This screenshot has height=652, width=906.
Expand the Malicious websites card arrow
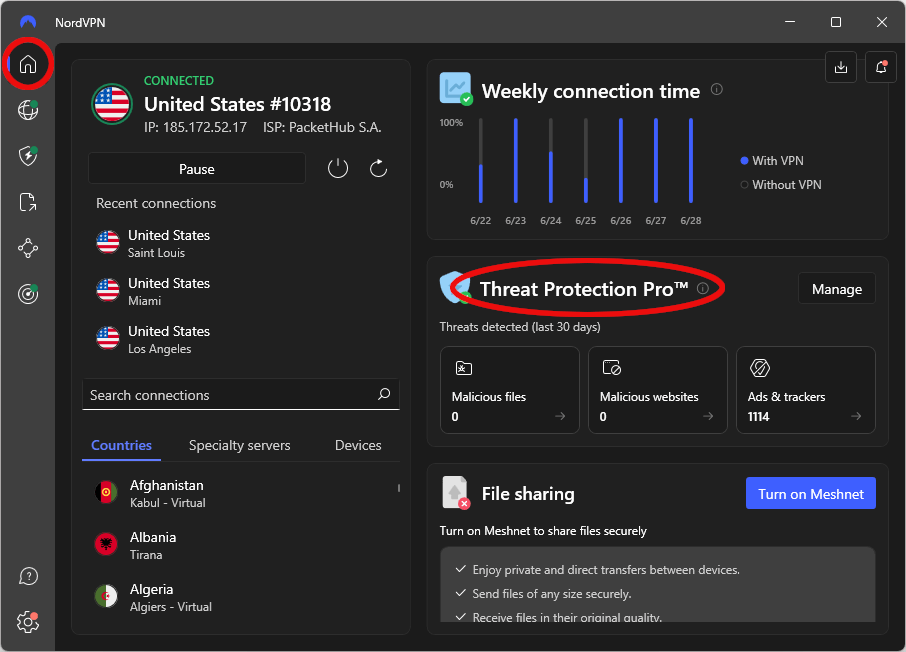tap(708, 416)
